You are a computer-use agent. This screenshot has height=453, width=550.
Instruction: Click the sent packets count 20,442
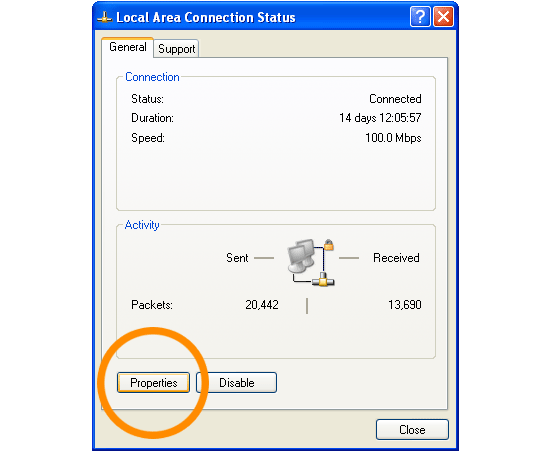tap(262, 305)
